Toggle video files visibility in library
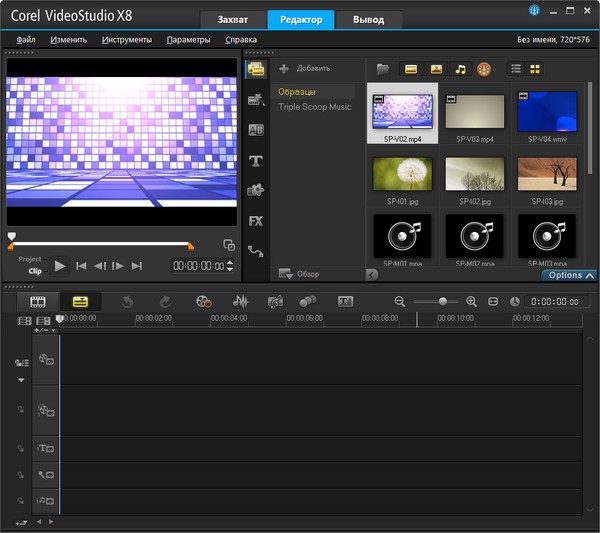 [410, 69]
